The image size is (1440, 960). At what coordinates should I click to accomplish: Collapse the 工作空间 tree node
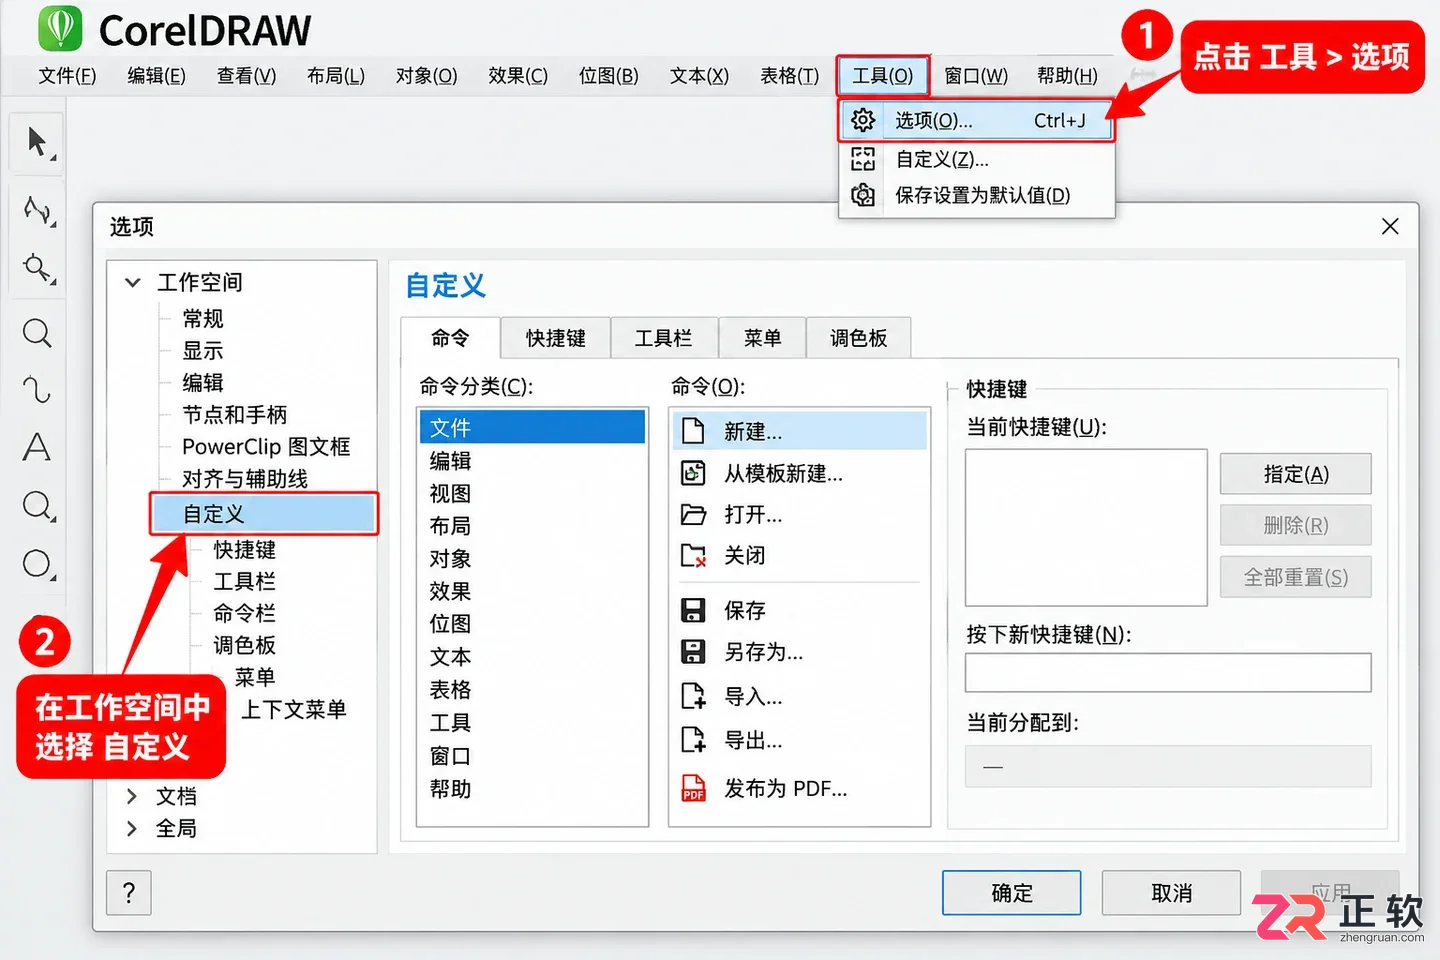(x=132, y=283)
